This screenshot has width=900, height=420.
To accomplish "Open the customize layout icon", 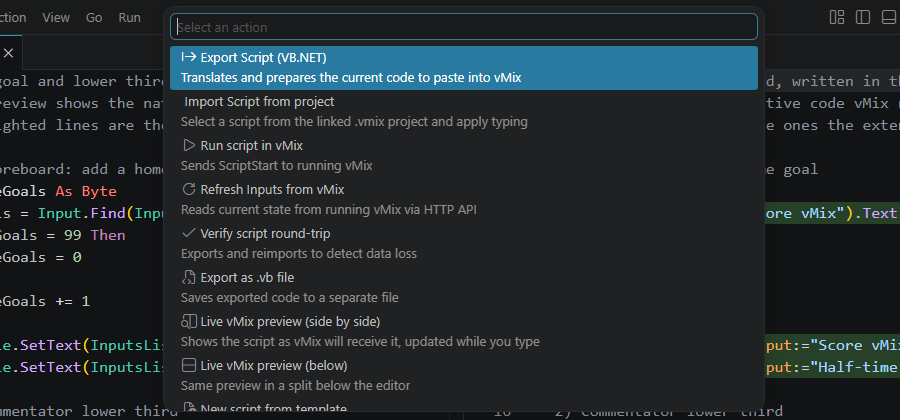I will [x=837, y=17].
